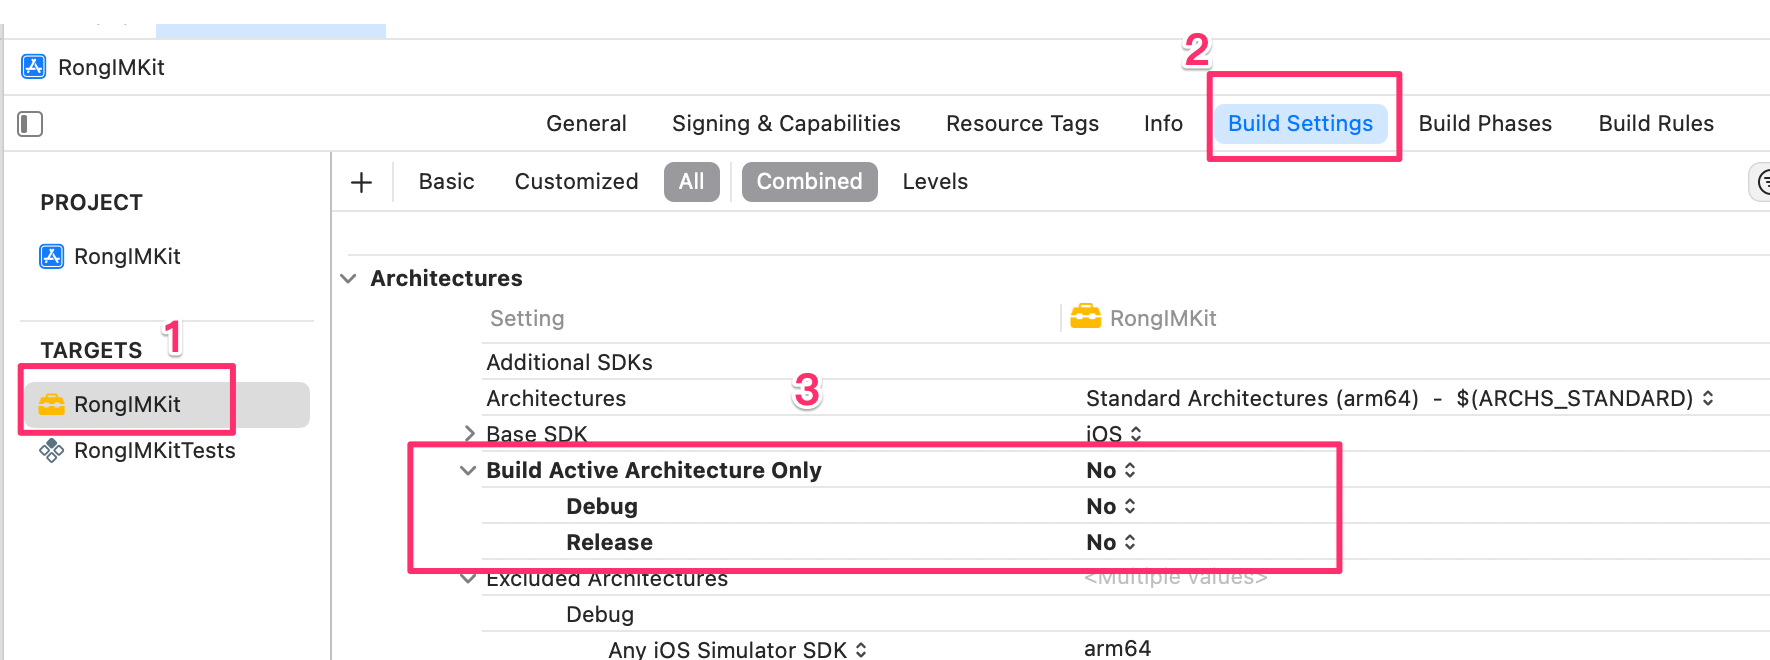Image resolution: width=1770 pixels, height=660 pixels.
Task: Switch to Levels view mode
Action: 935,182
